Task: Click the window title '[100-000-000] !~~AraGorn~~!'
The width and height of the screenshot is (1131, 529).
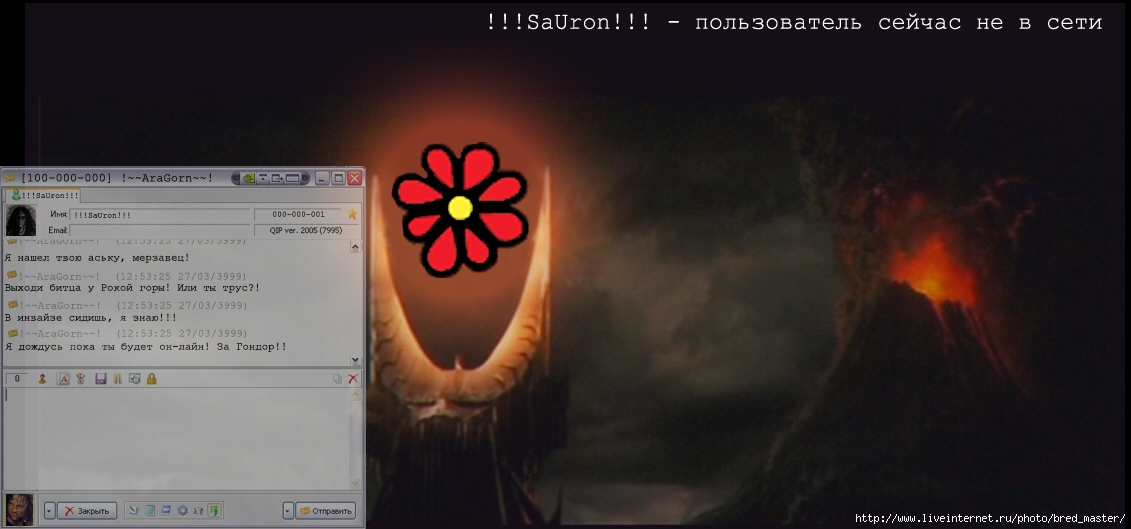Action: pyautogui.click(x=117, y=178)
